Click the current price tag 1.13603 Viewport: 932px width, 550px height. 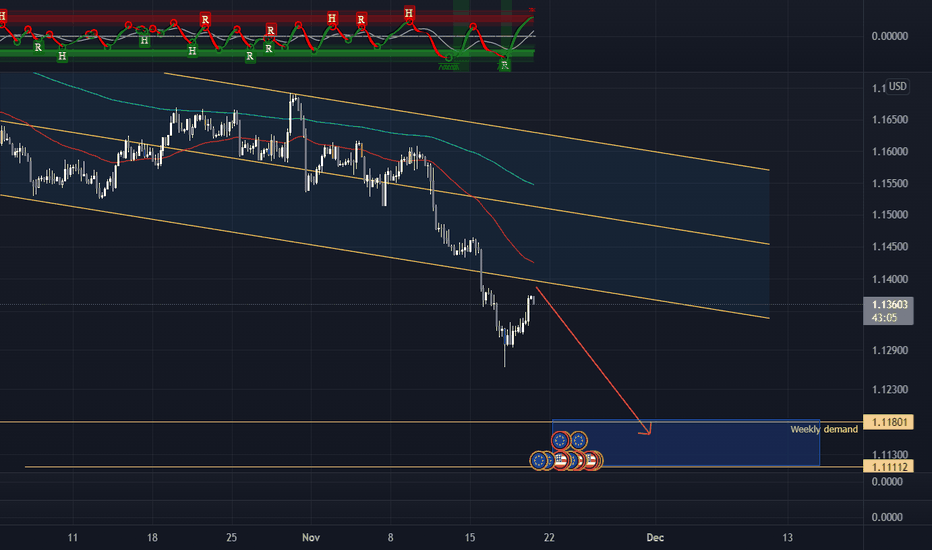click(888, 304)
